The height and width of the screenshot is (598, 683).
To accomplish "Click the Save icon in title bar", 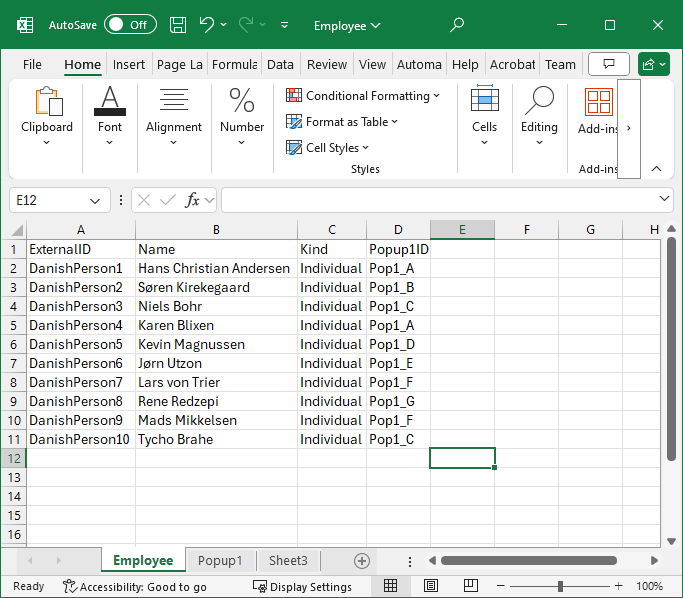I will click(x=178, y=25).
